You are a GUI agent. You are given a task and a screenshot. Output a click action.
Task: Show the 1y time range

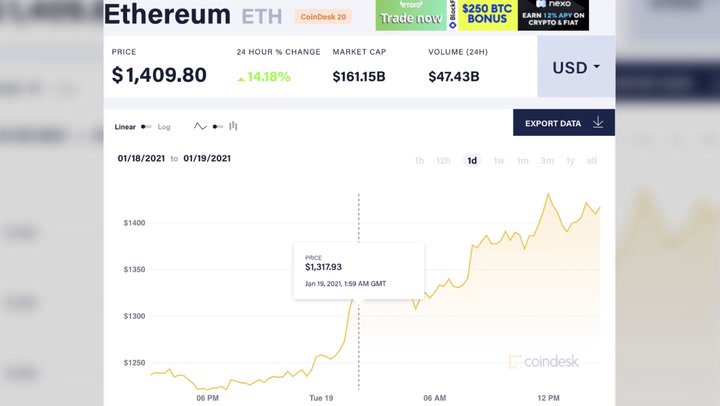click(570, 161)
